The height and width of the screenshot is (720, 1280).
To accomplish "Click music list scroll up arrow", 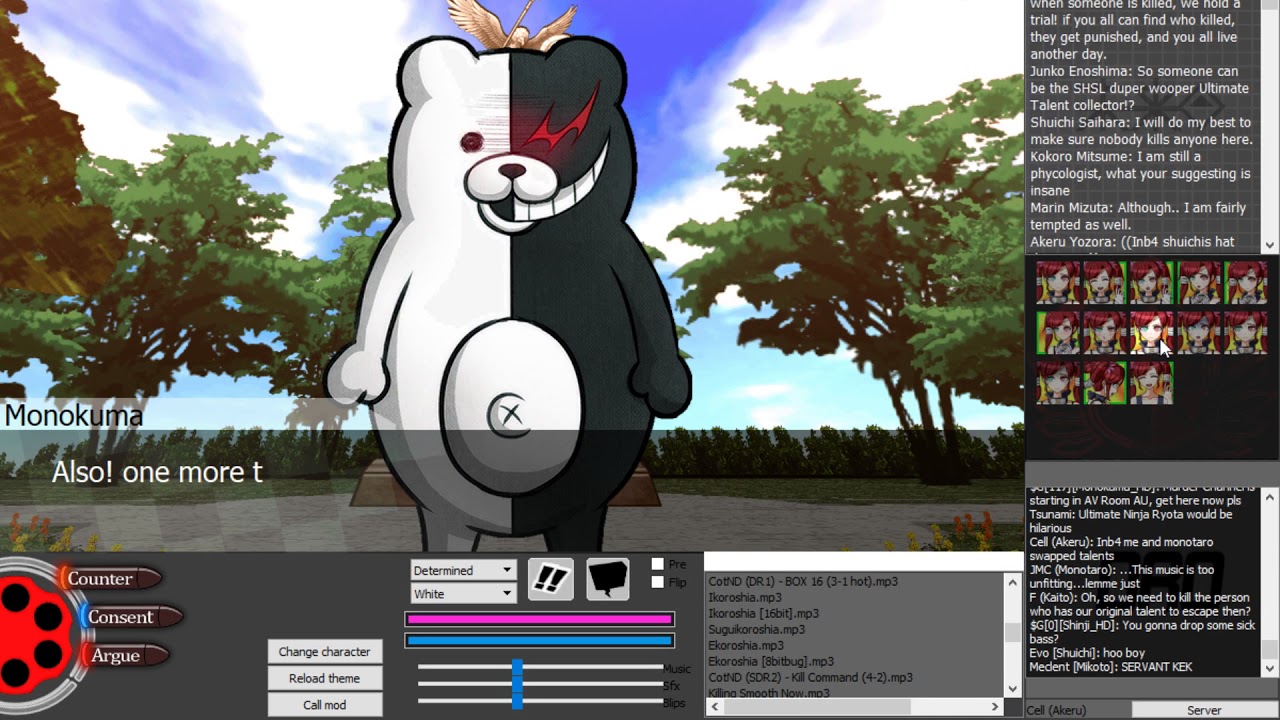I will 1012,582.
